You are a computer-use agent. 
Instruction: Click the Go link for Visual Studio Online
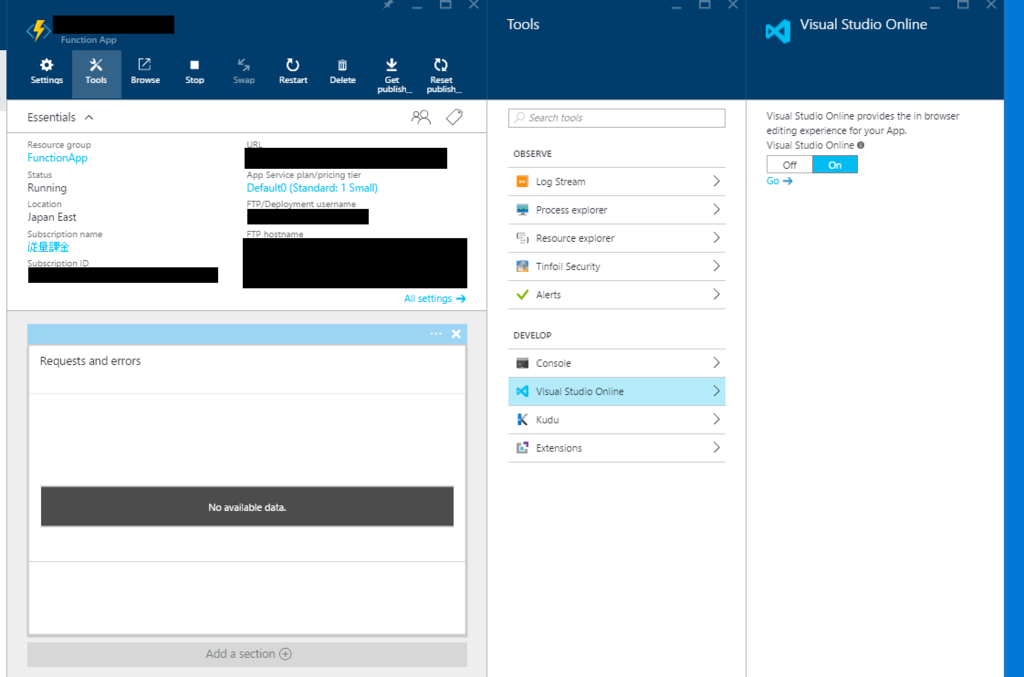click(779, 181)
